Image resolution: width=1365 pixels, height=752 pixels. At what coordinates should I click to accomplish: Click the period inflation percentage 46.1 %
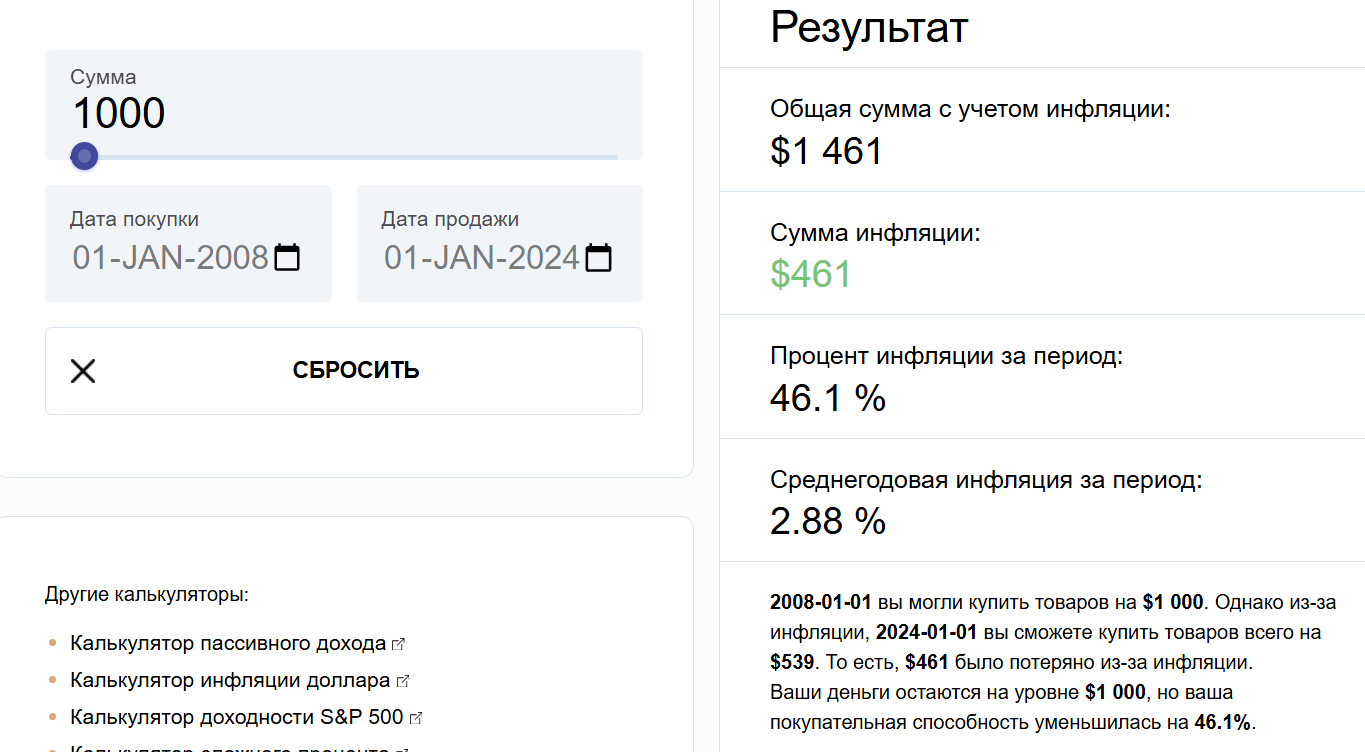pos(828,398)
